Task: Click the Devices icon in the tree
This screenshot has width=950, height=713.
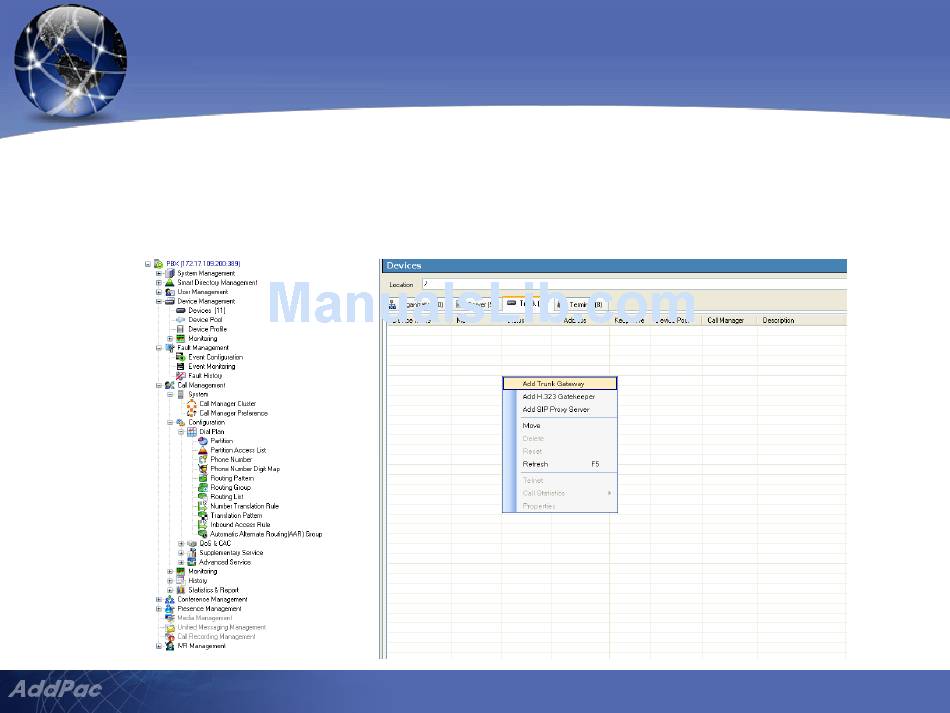Action: [x=180, y=311]
